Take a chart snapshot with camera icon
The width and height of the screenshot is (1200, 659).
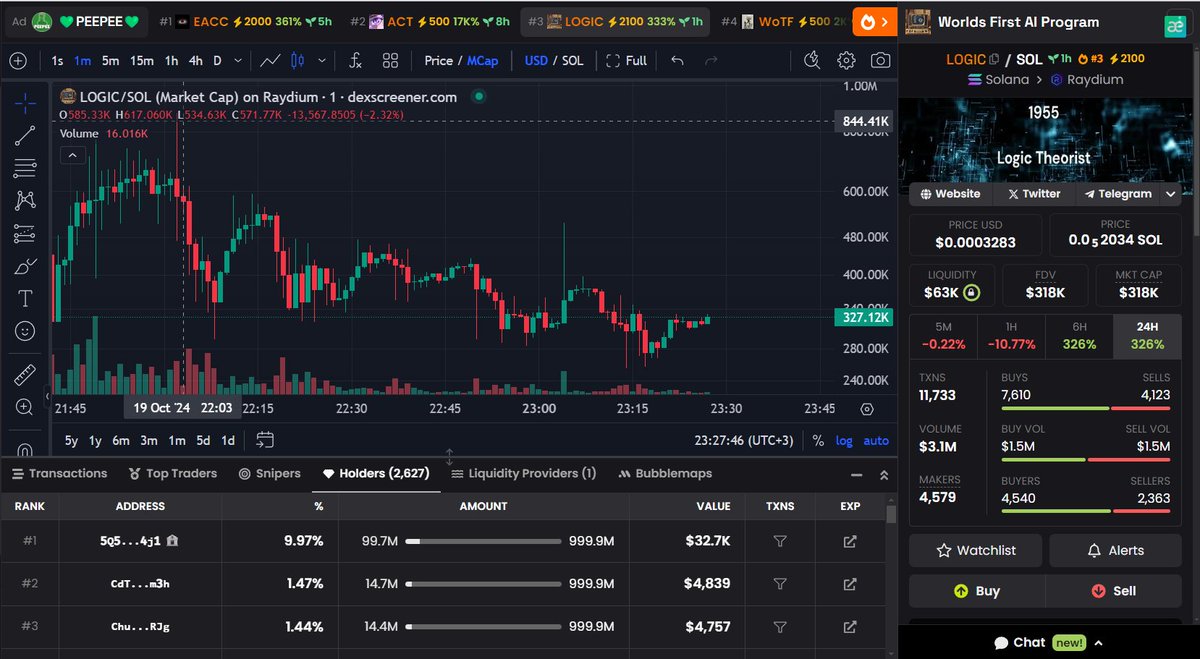pos(880,61)
